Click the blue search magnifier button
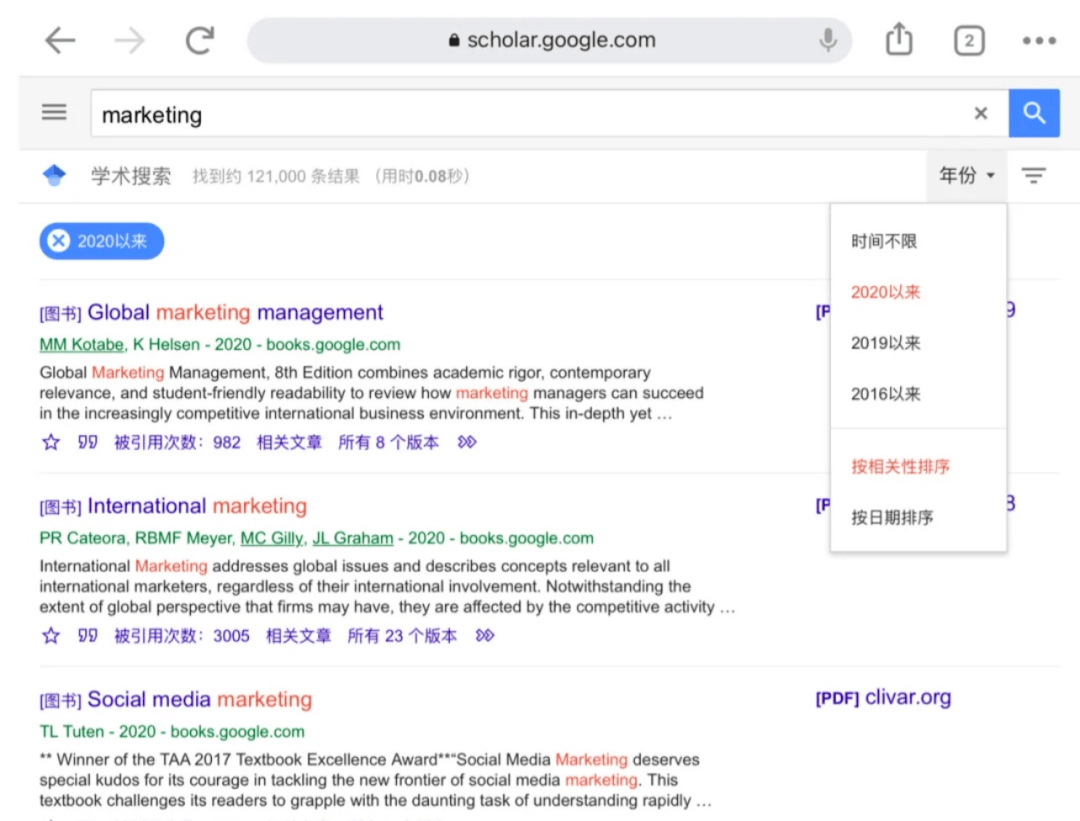 [1034, 113]
